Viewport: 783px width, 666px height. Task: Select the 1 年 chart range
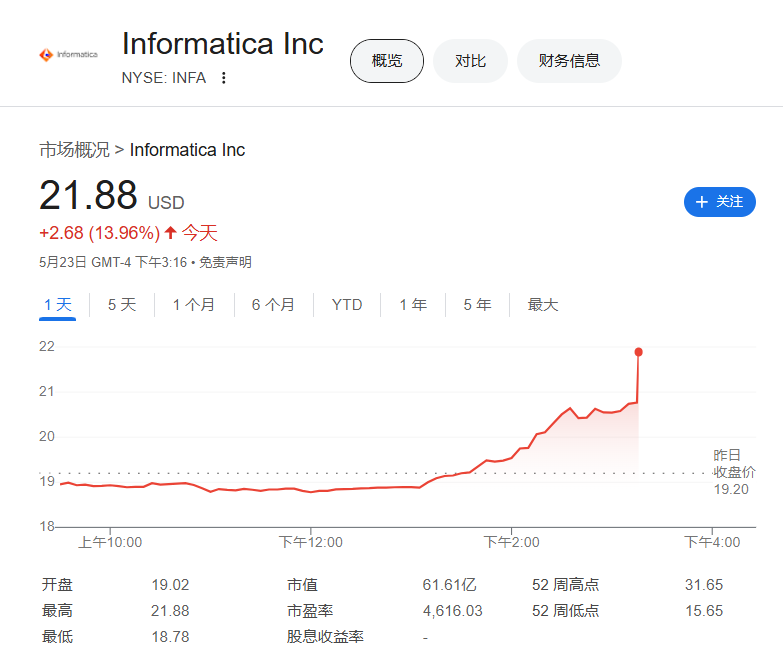[x=413, y=305]
